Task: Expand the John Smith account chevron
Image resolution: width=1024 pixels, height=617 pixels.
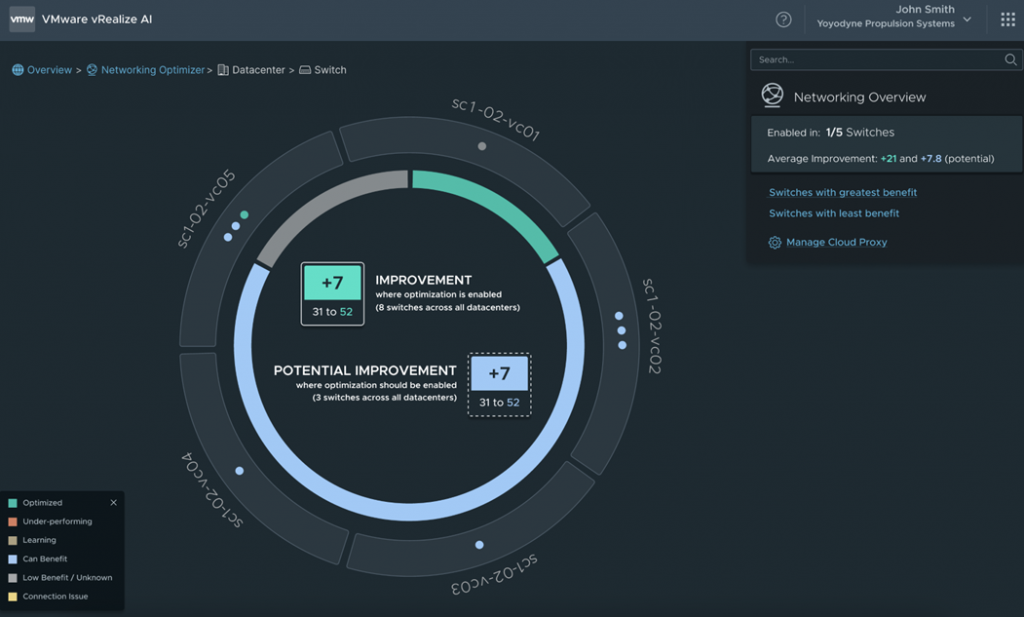Action: click(967, 19)
